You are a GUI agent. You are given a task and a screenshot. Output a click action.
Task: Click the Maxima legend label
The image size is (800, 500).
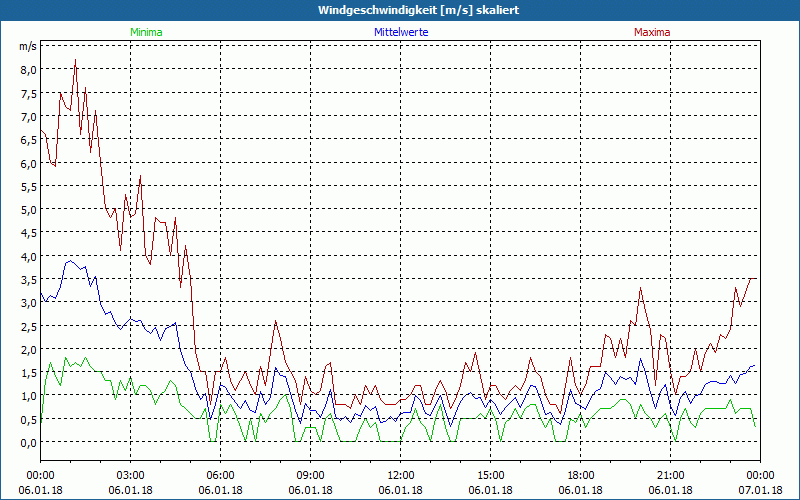652,32
